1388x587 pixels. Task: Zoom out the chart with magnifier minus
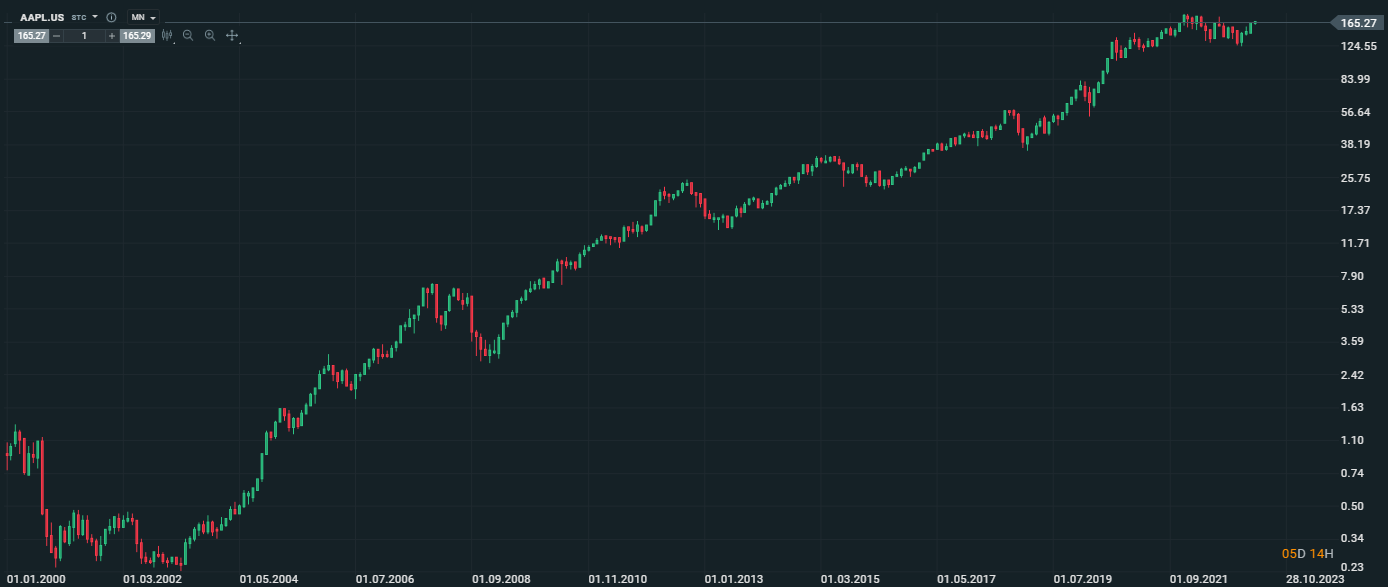click(188, 36)
